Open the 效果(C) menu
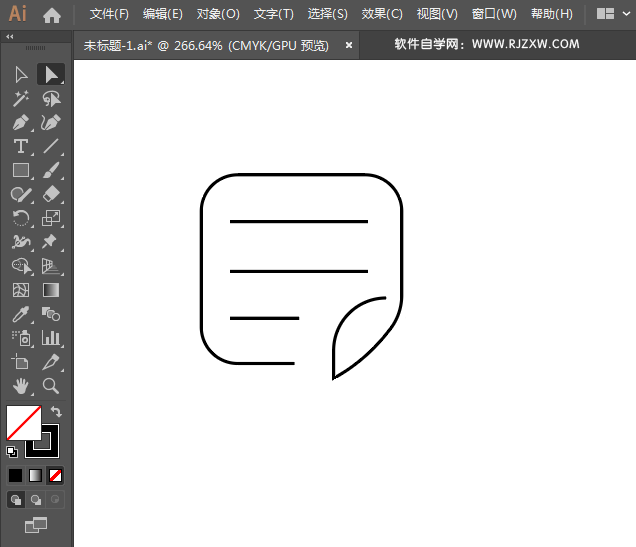Screen dimensions: 636x547 point(382,14)
